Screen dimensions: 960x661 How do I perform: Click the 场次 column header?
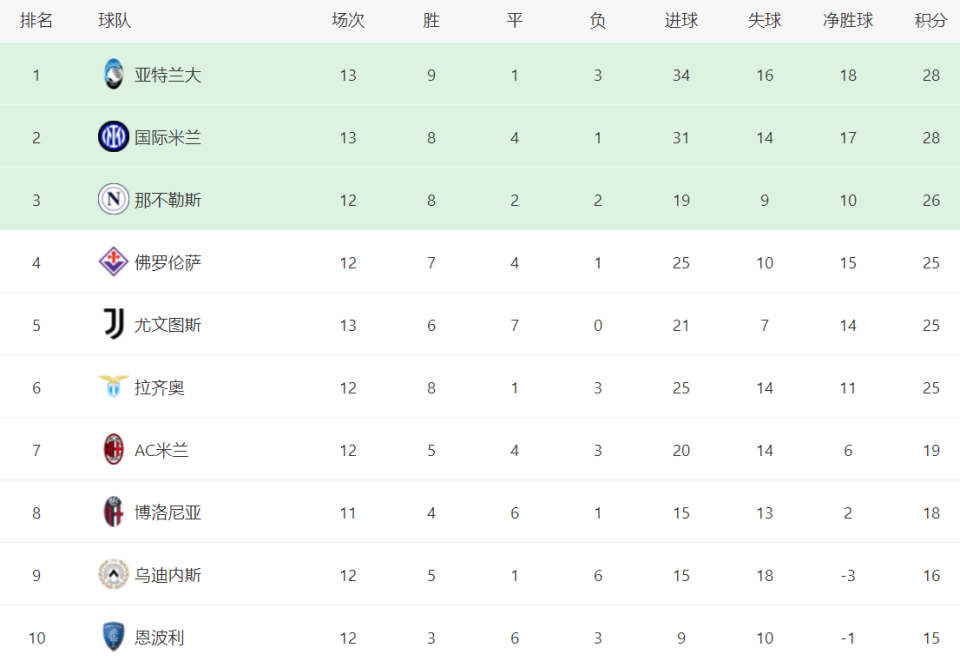coord(348,21)
